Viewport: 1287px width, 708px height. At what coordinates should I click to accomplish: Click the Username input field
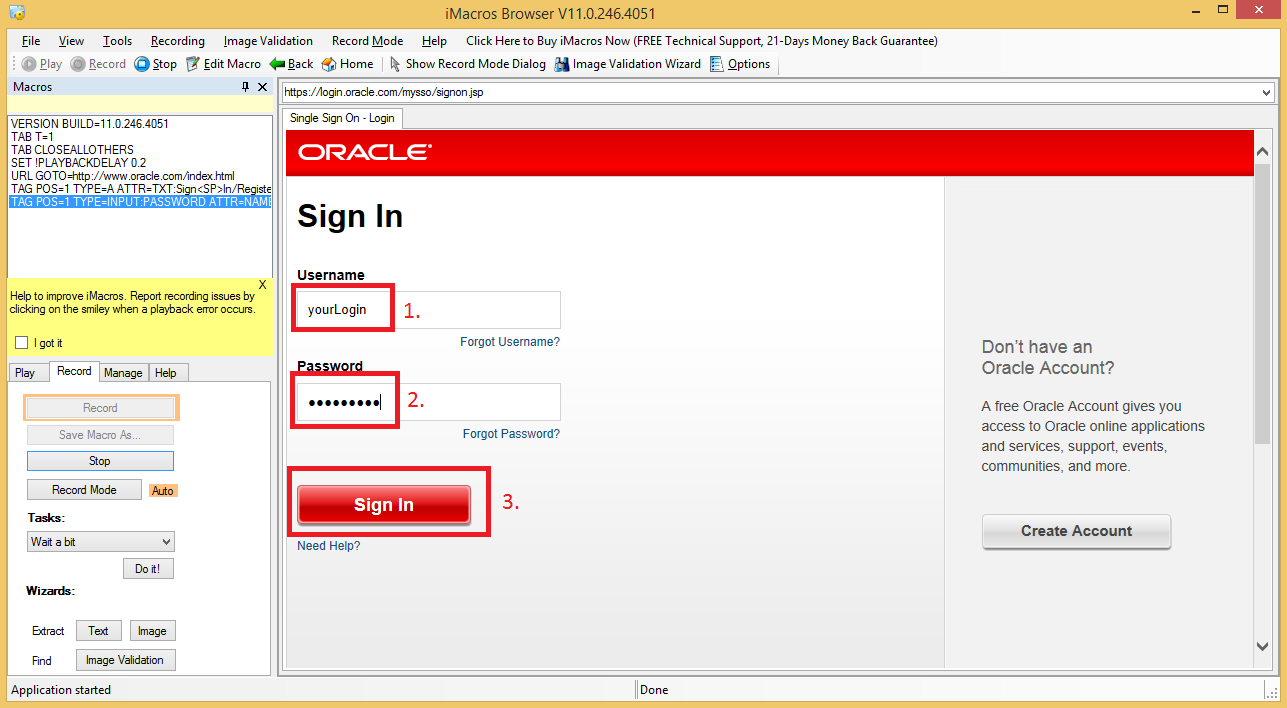[429, 310]
